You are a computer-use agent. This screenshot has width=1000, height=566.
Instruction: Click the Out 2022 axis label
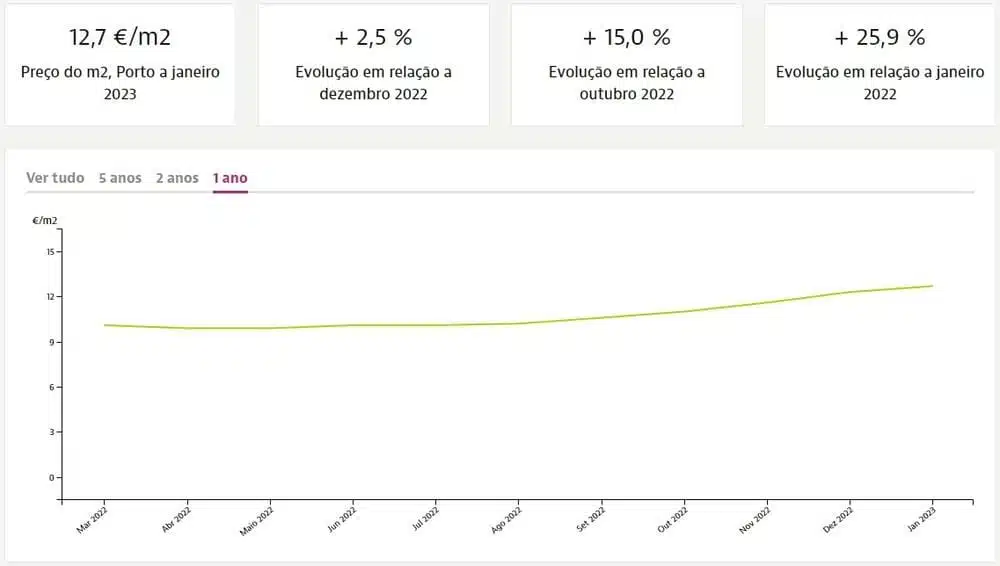[x=674, y=522]
